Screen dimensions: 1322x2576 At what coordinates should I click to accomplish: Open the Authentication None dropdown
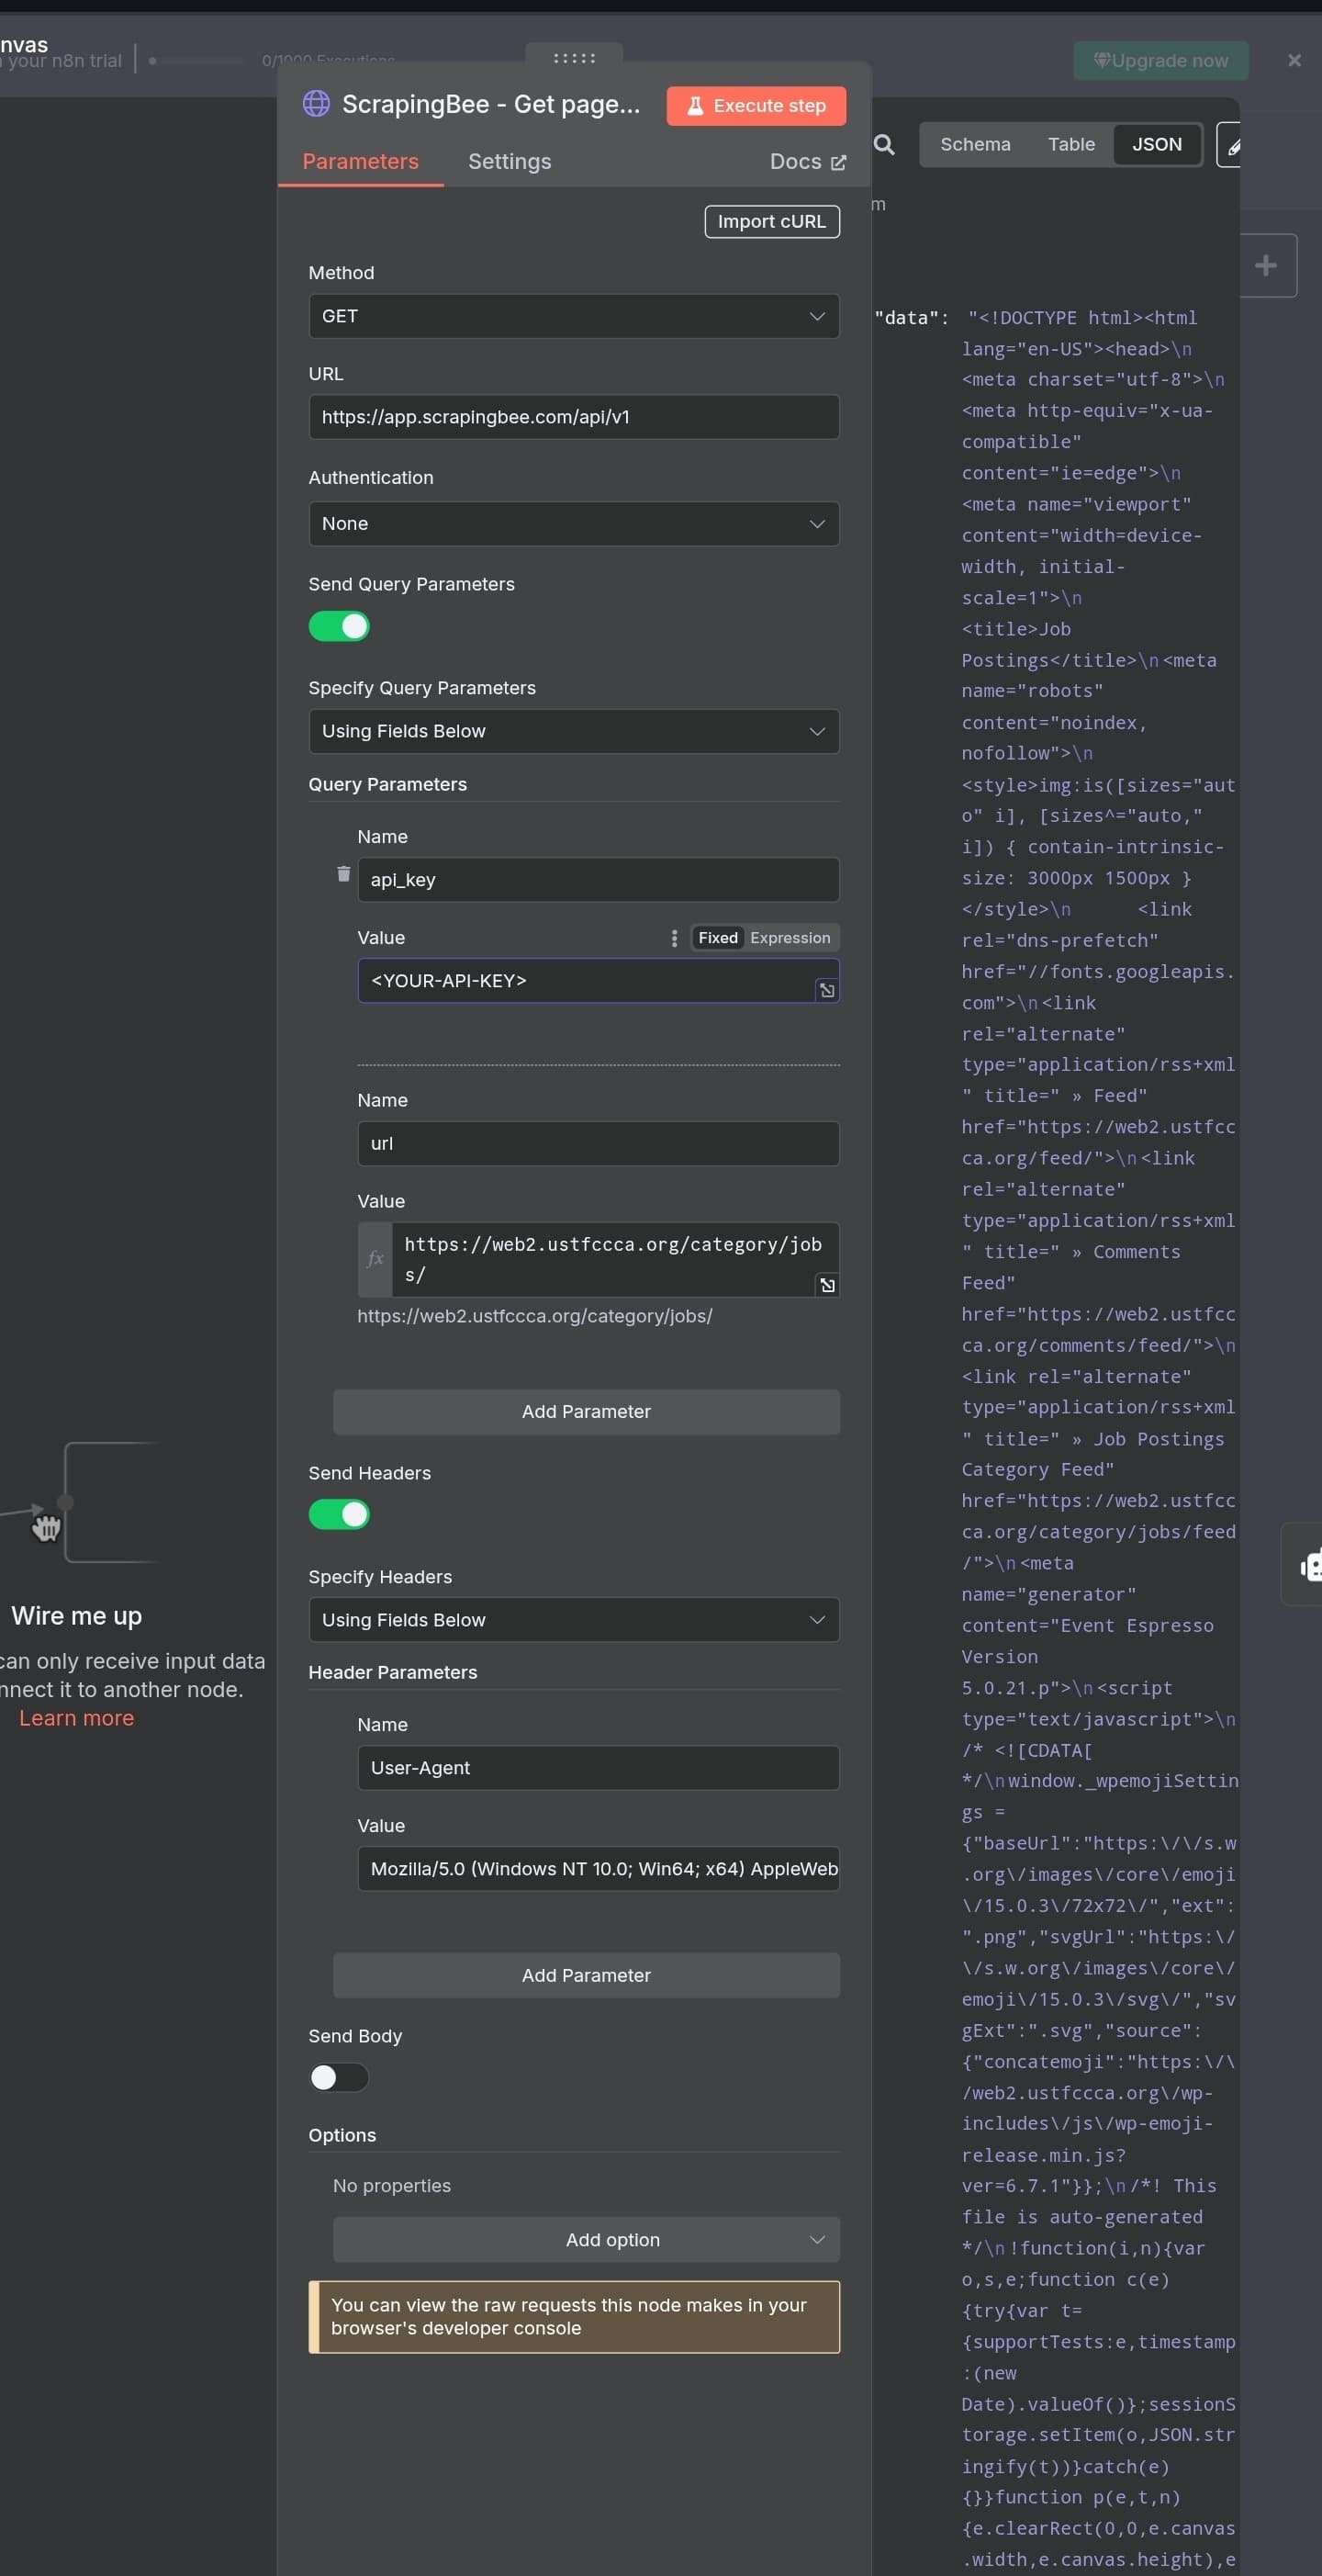[574, 523]
